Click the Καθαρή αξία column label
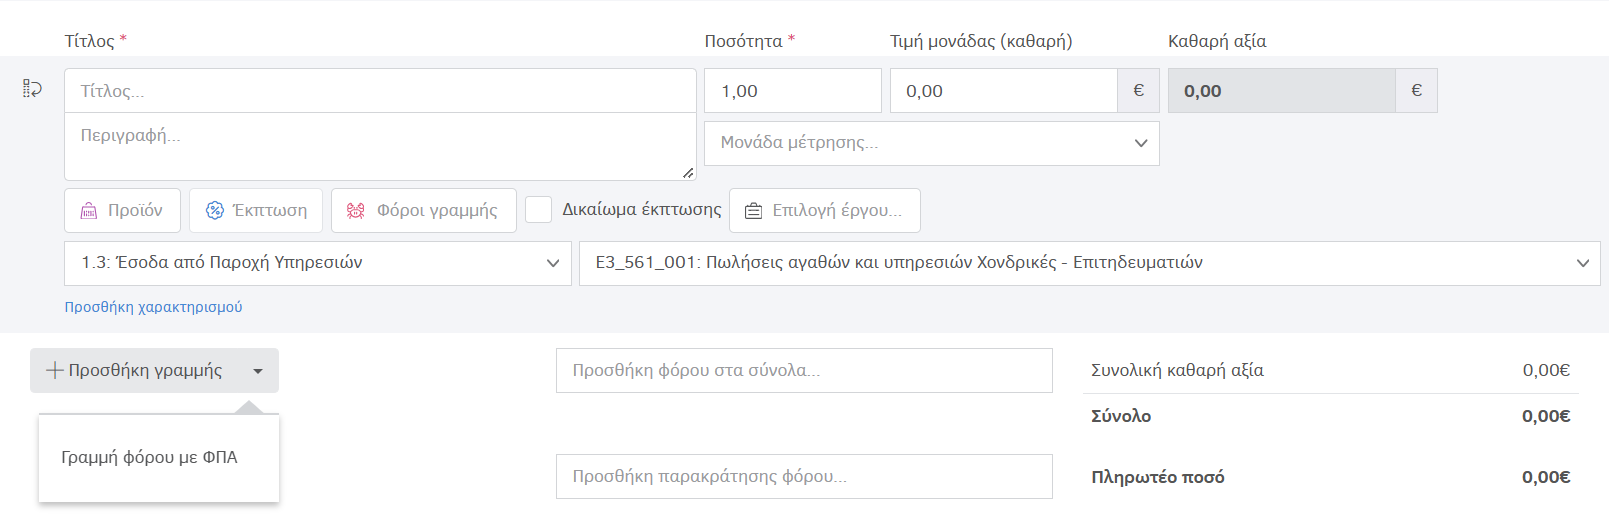Screen dimensions: 1609x529 1217,41
